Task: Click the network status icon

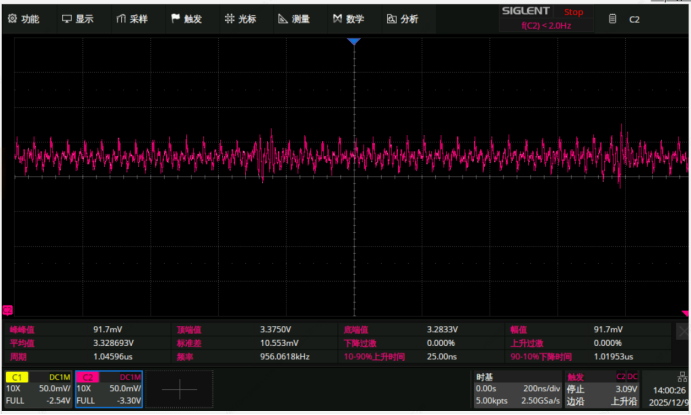Action: coord(682,377)
